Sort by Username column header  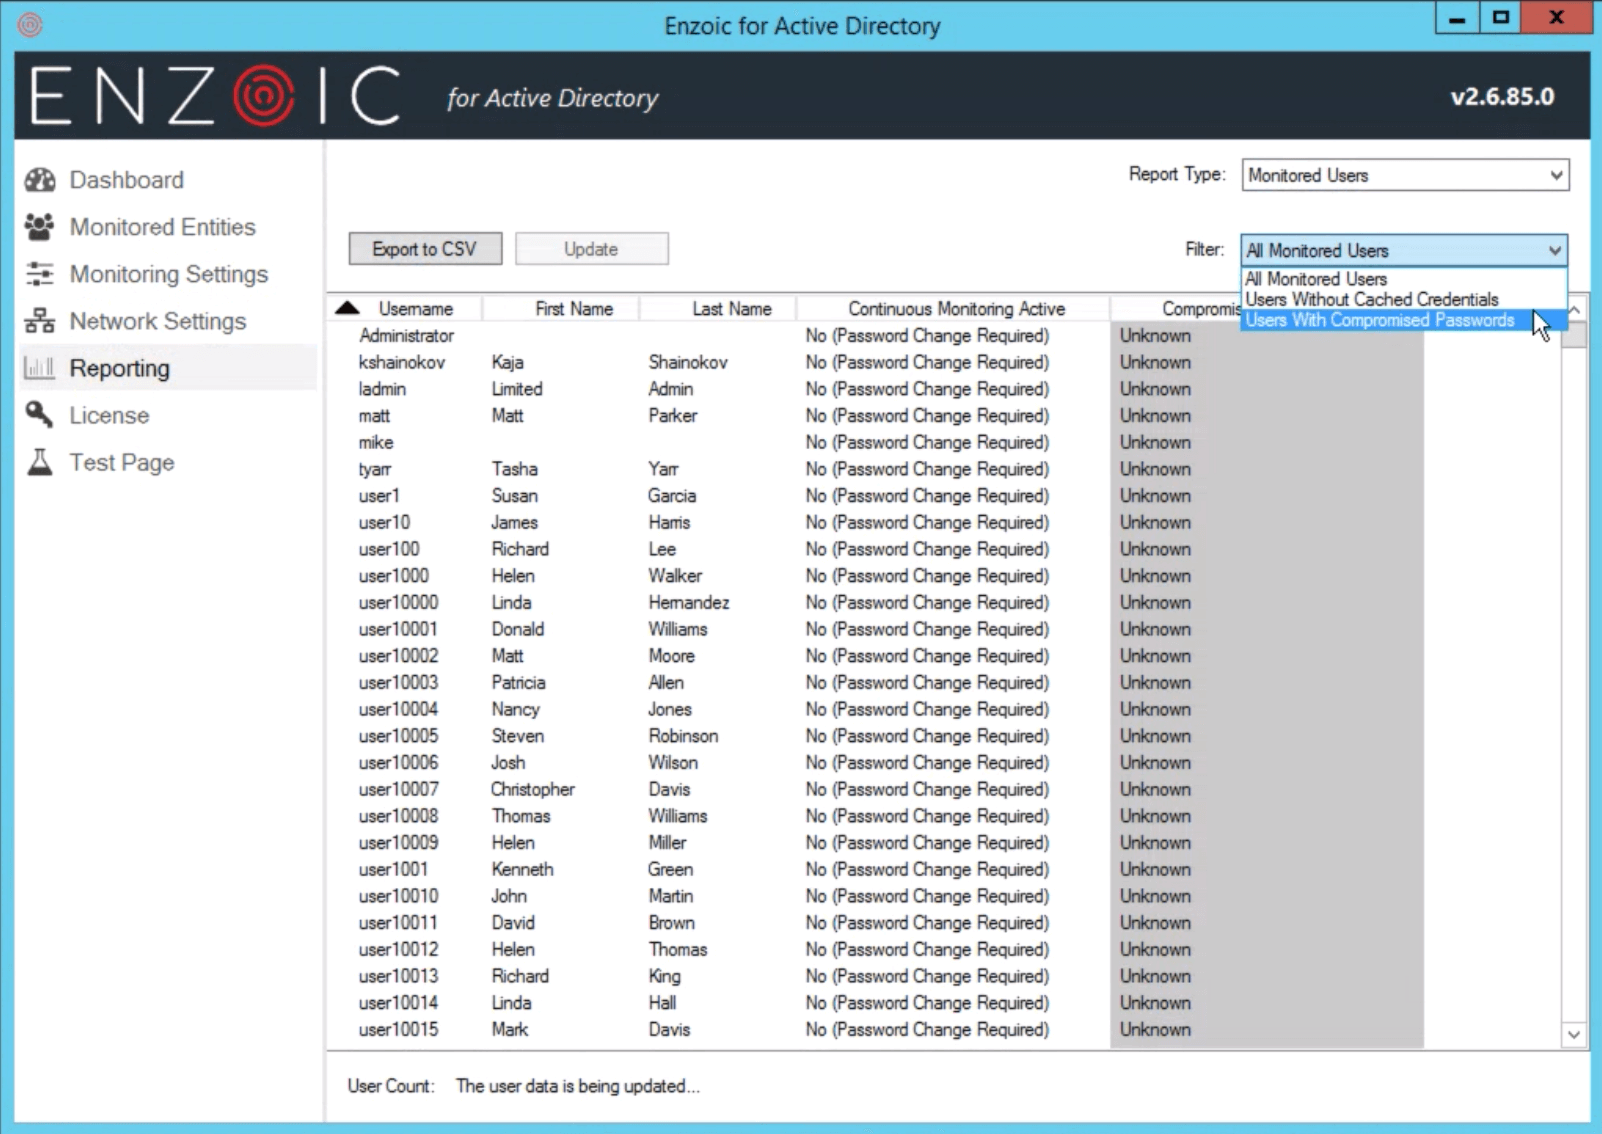(415, 309)
